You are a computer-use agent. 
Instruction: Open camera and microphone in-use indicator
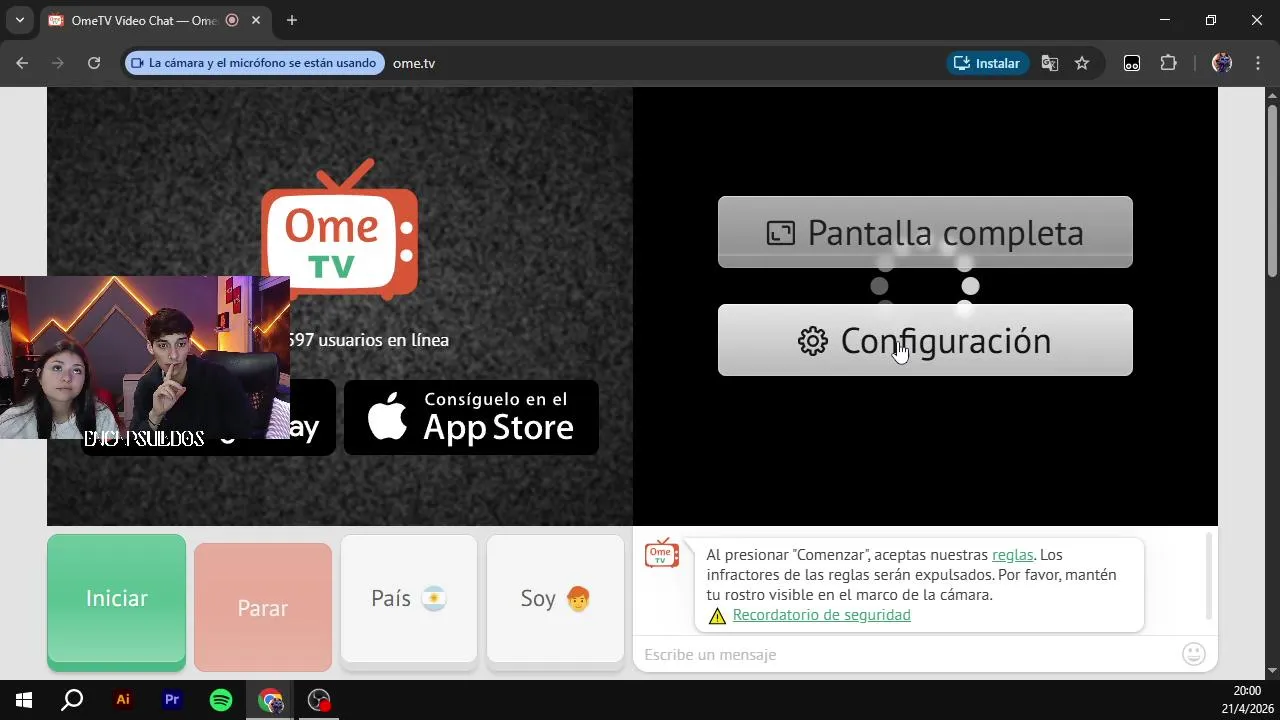click(255, 63)
